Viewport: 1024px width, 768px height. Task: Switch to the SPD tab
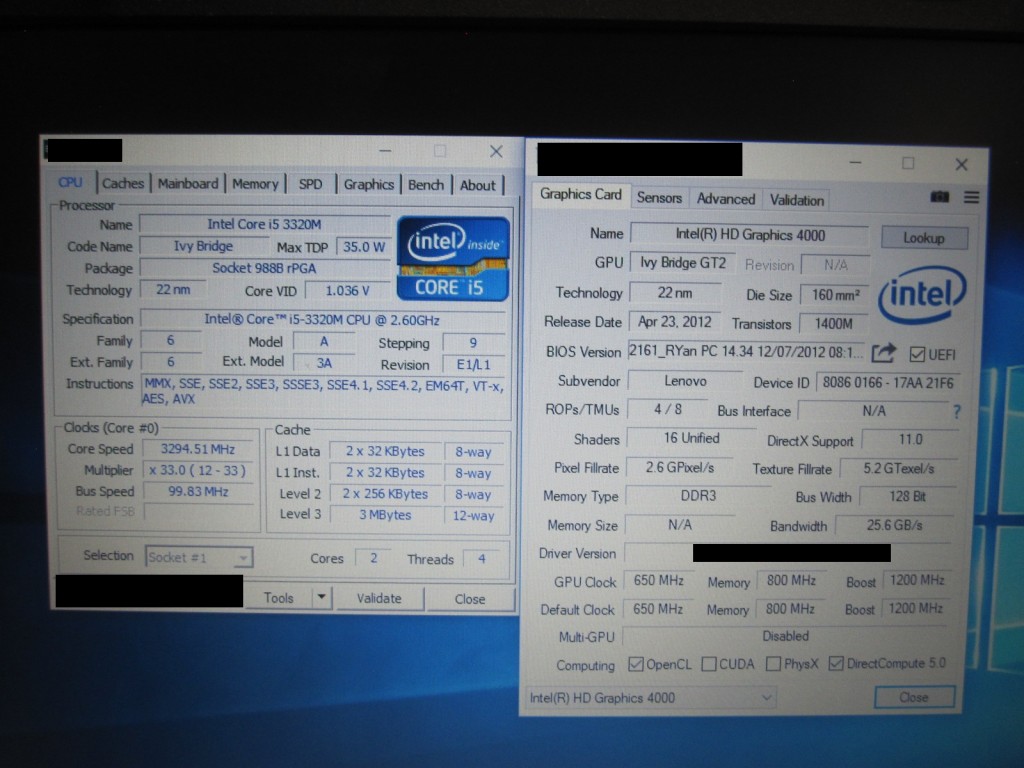(311, 185)
